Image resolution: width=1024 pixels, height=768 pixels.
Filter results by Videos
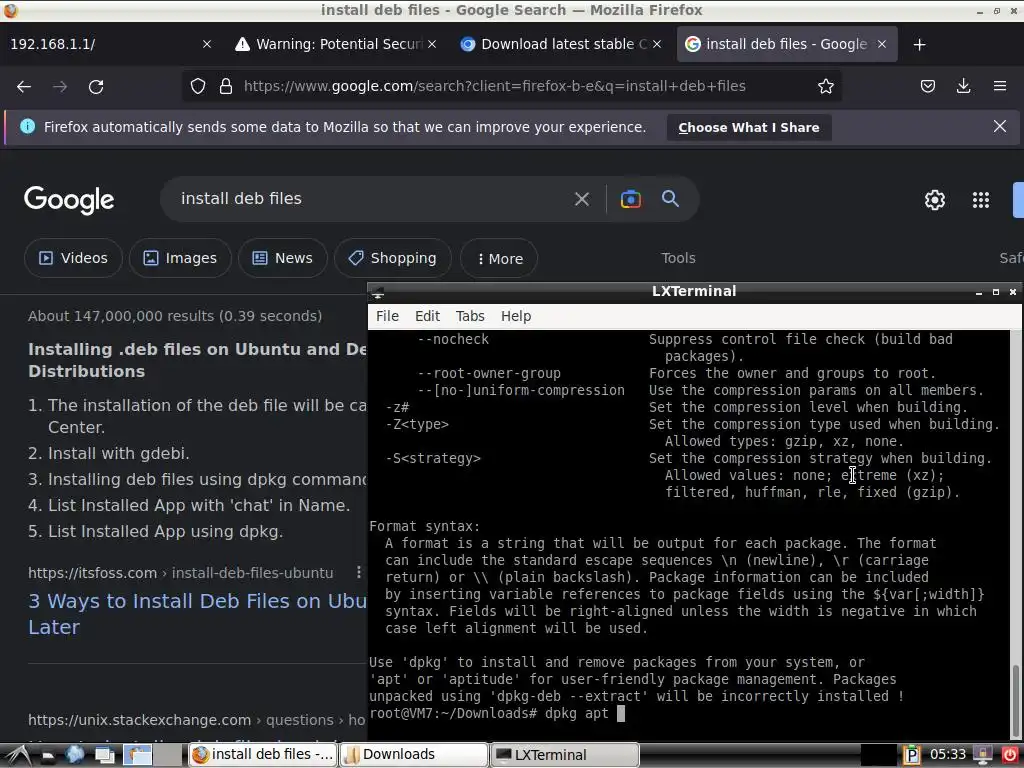73,258
